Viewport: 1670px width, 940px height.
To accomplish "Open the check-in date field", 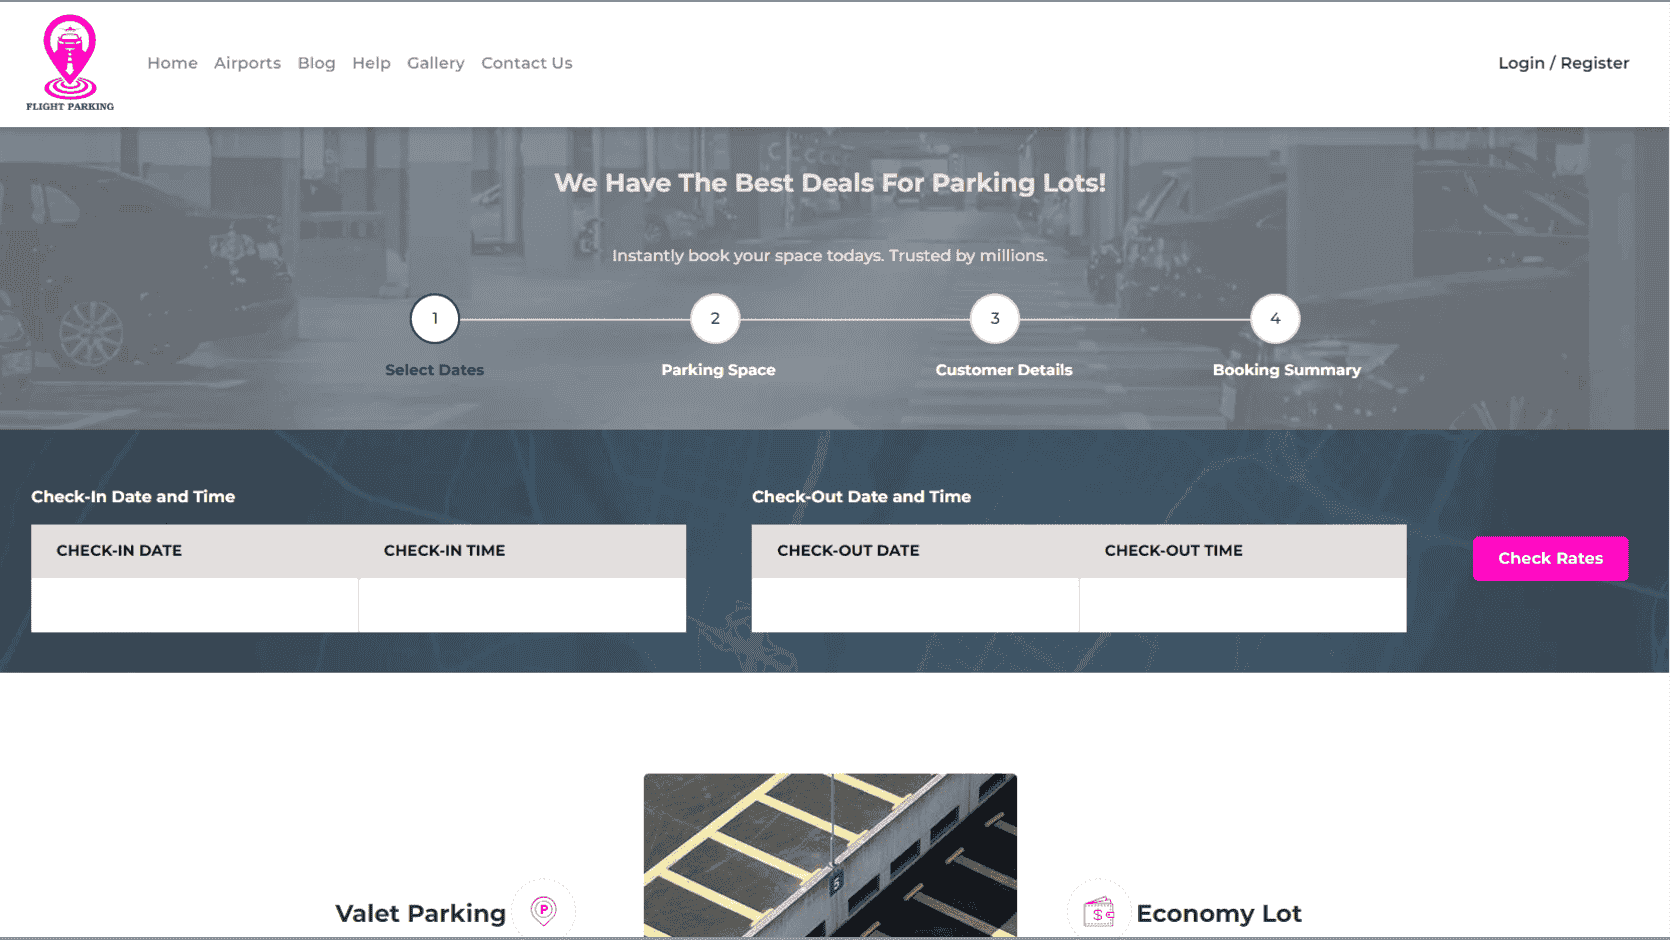I will click(x=195, y=605).
